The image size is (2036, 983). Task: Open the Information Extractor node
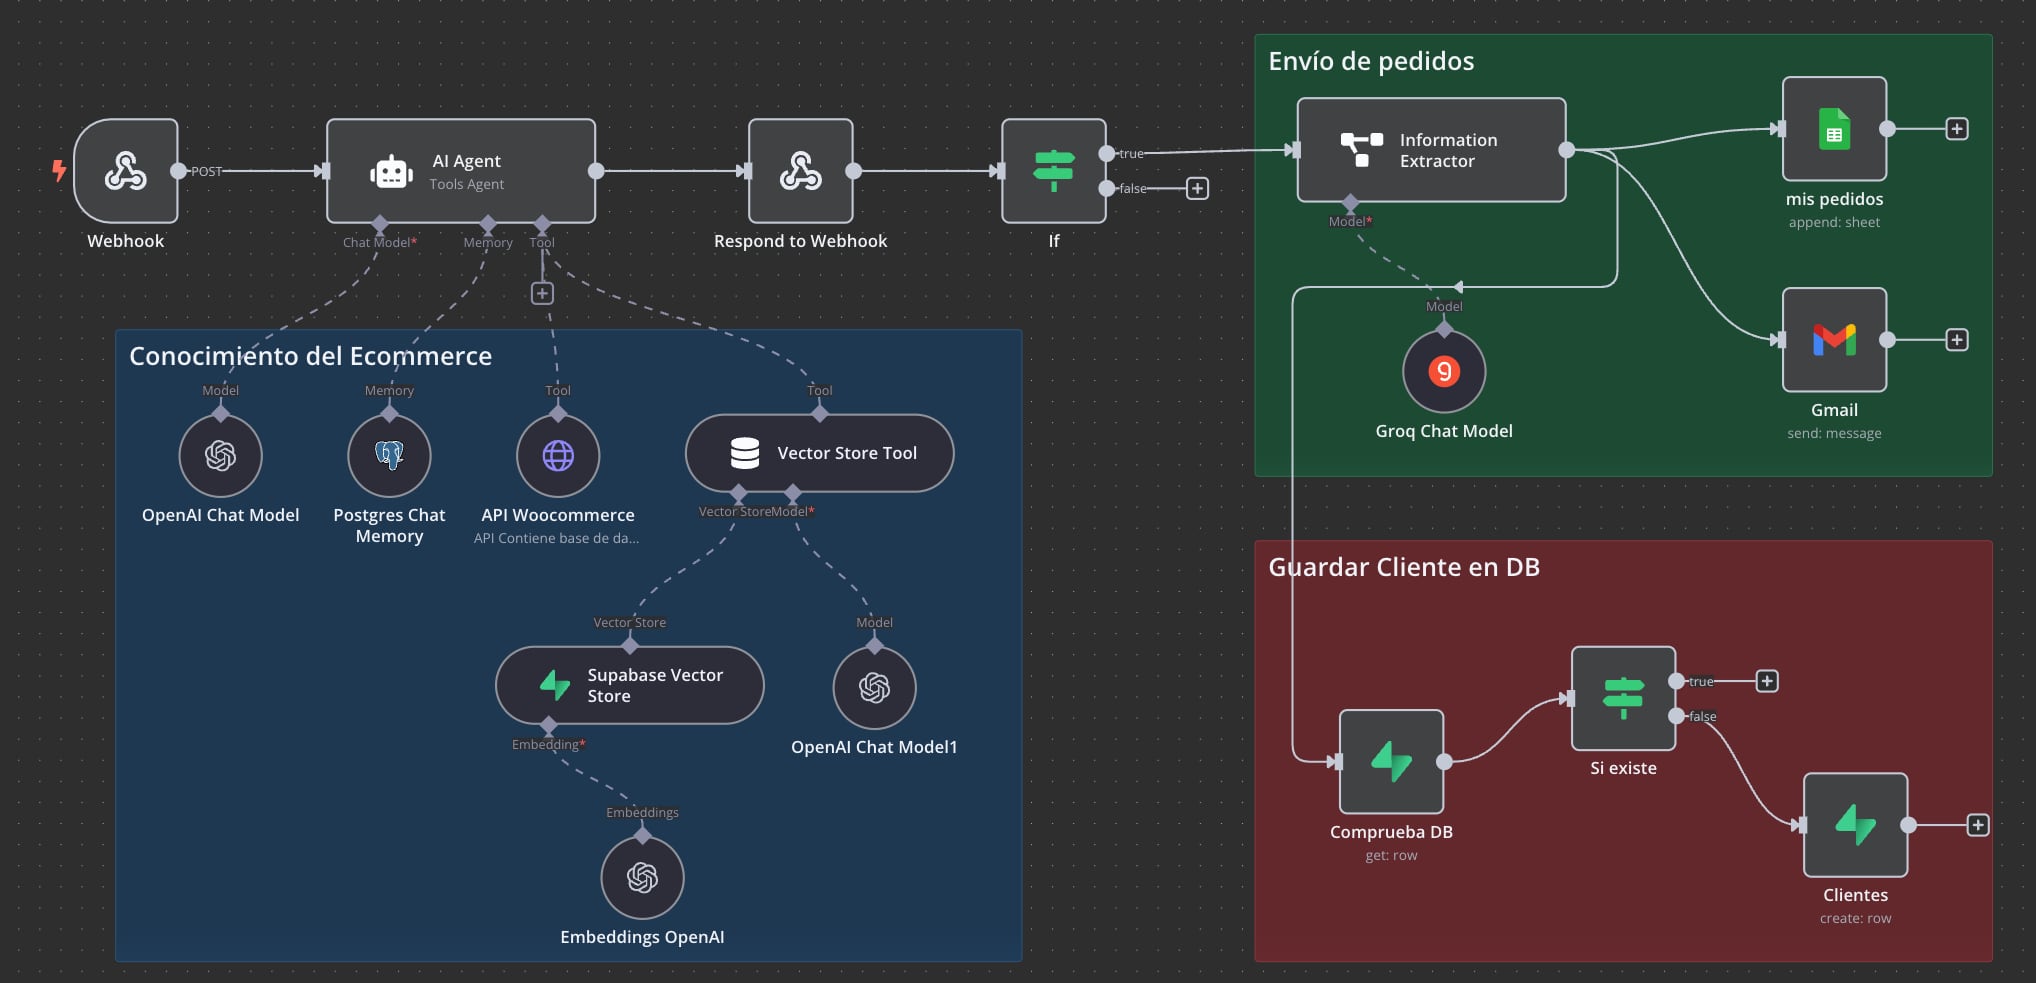tap(1432, 150)
